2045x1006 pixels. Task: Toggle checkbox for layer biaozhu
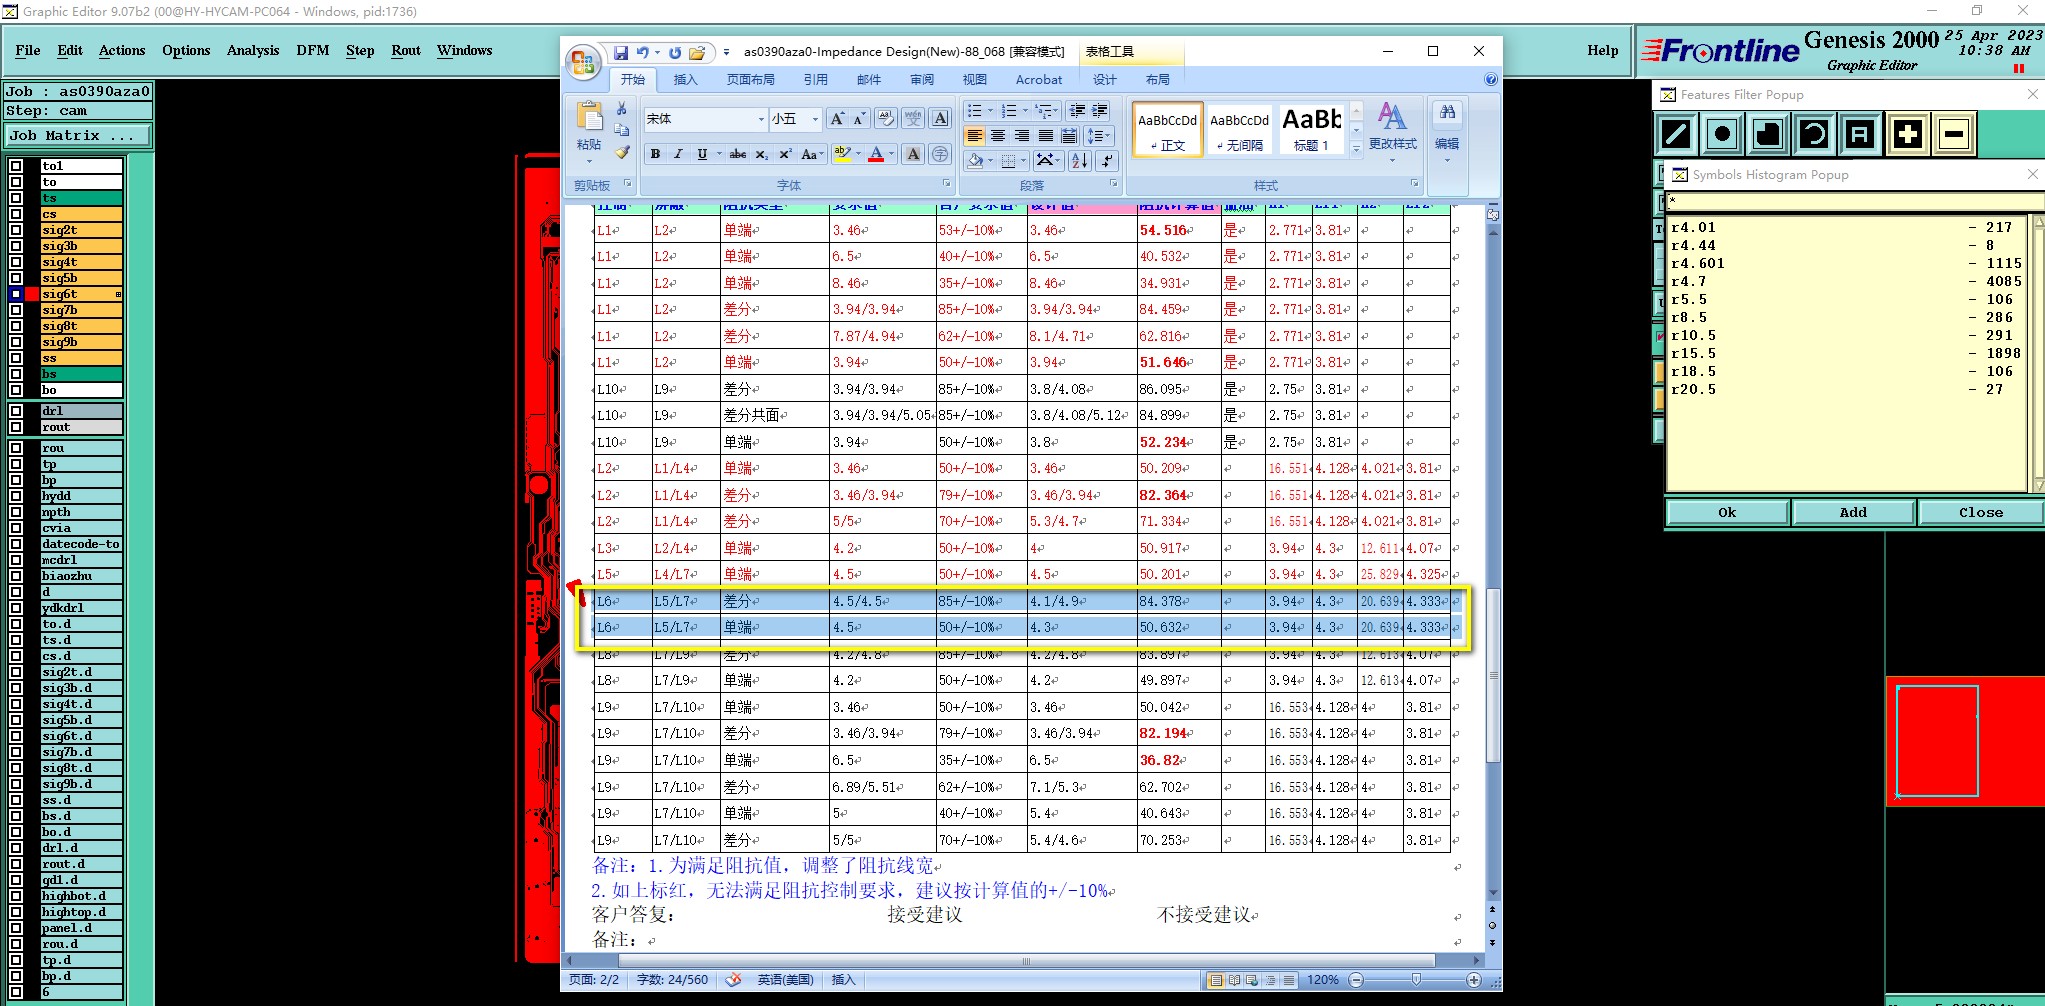coord(16,576)
